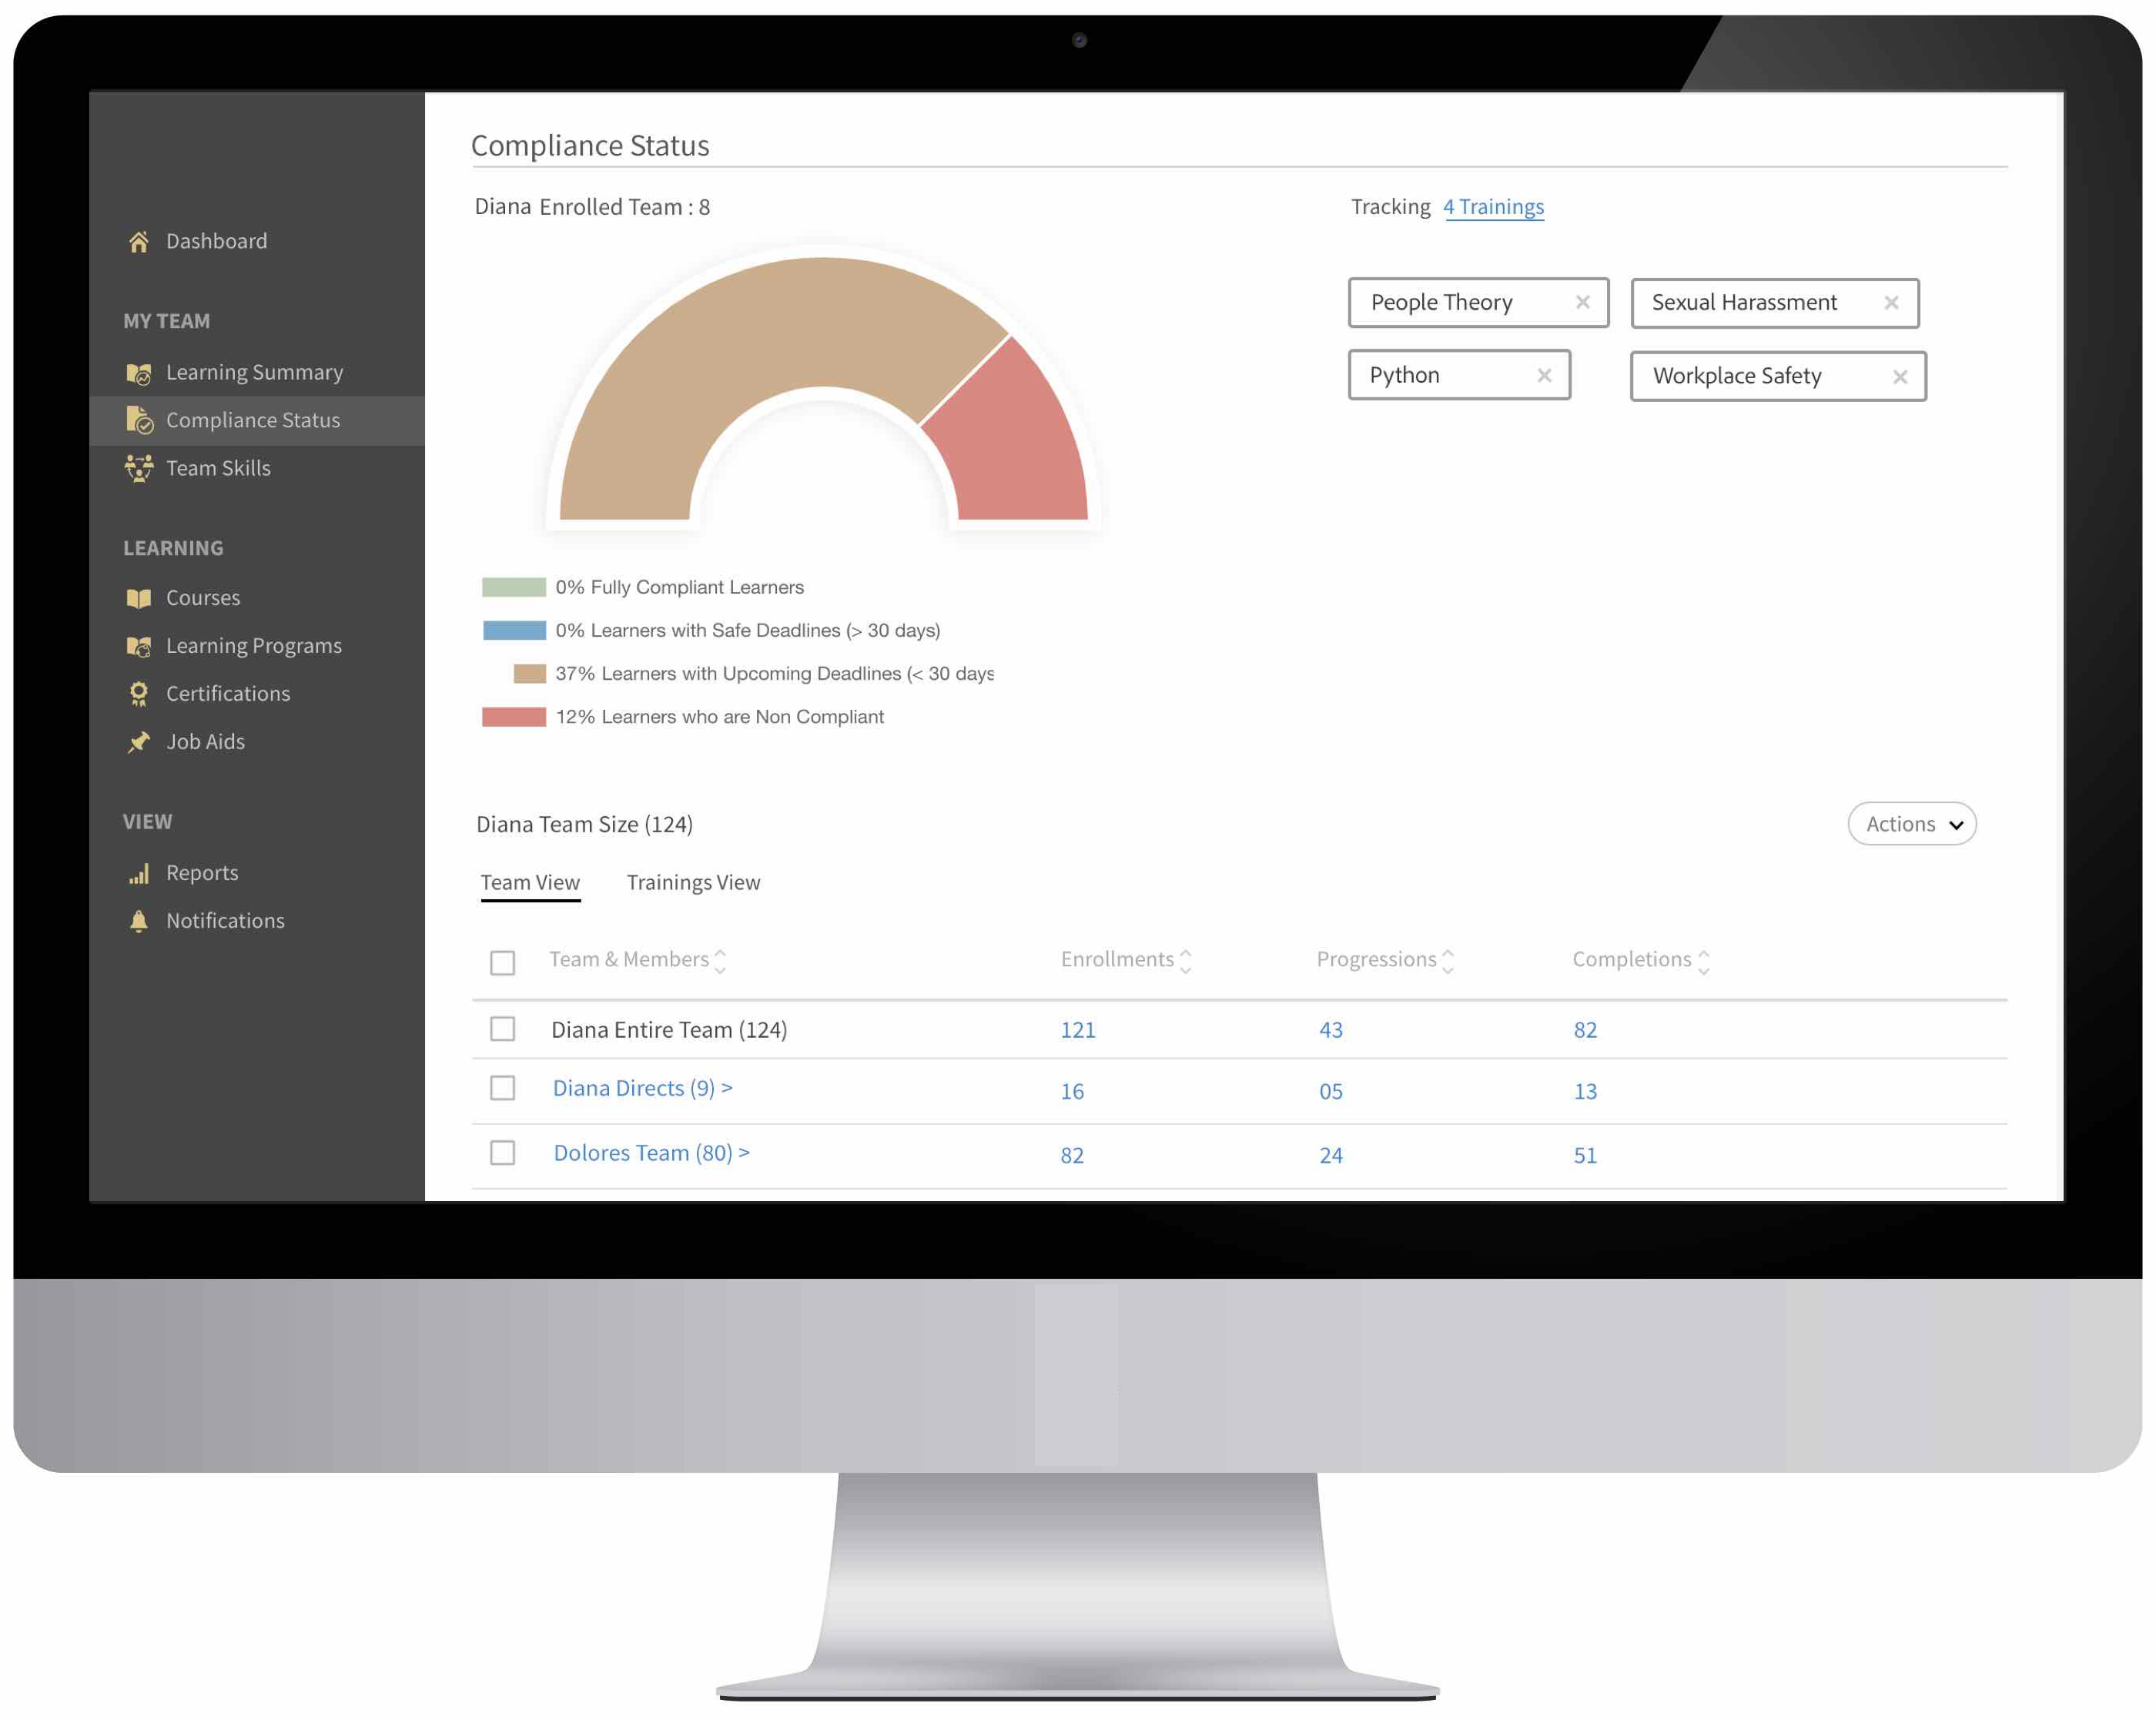This screenshot has width=2156, height=1720.
Task: Open Diana Entire Team completions count 82
Action: (1585, 1030)
